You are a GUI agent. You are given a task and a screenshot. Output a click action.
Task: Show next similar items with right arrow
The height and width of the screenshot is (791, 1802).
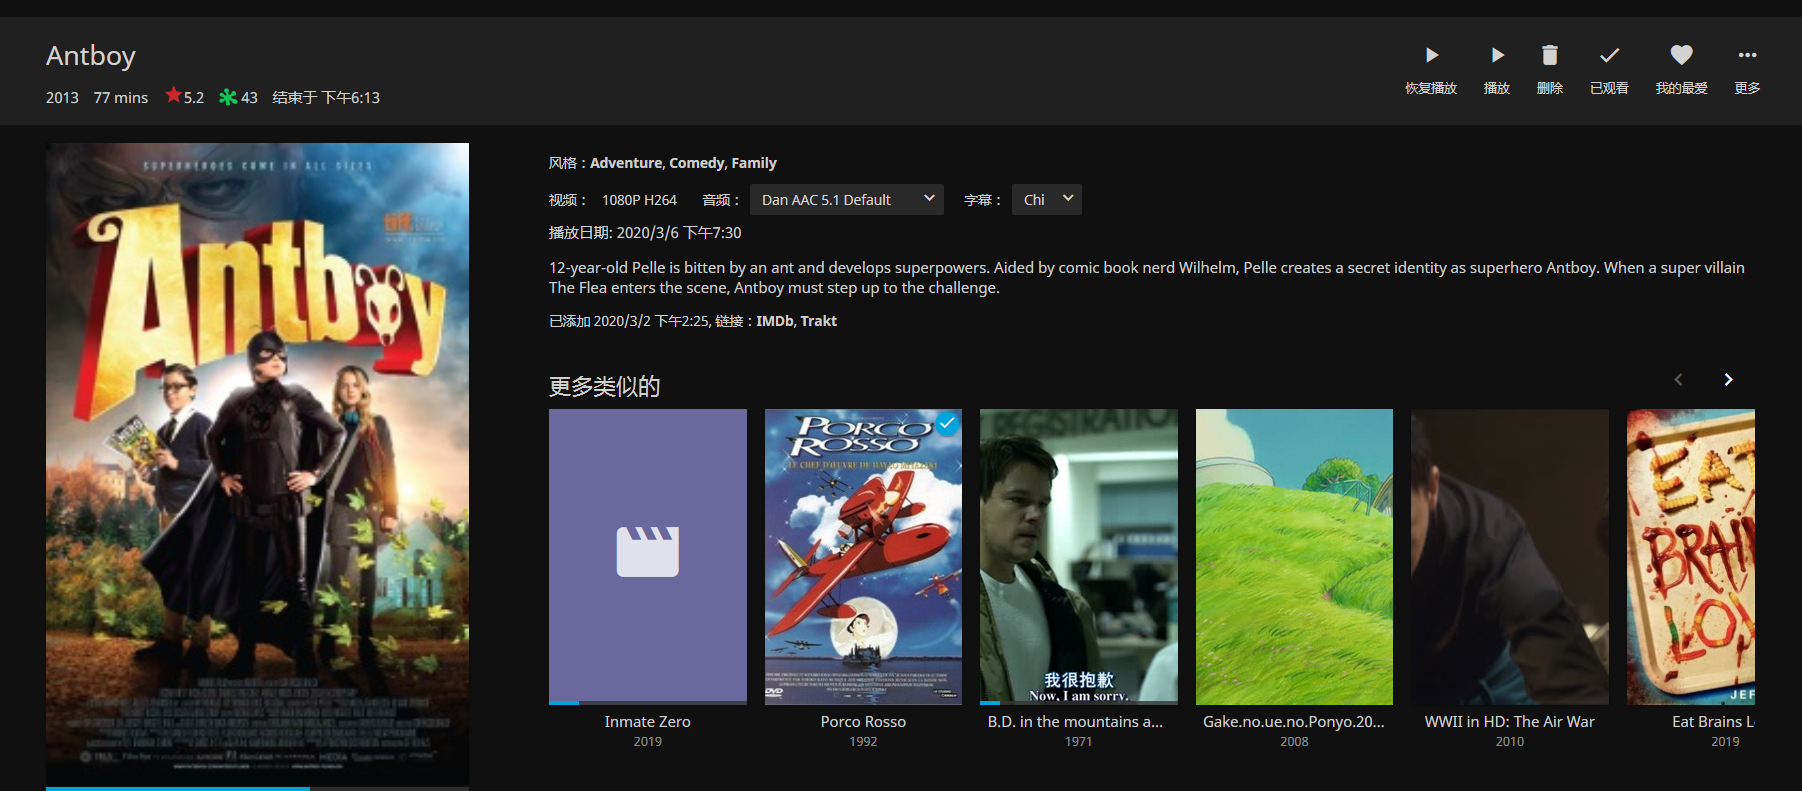pyautogui.click(x=1728, y=379)
